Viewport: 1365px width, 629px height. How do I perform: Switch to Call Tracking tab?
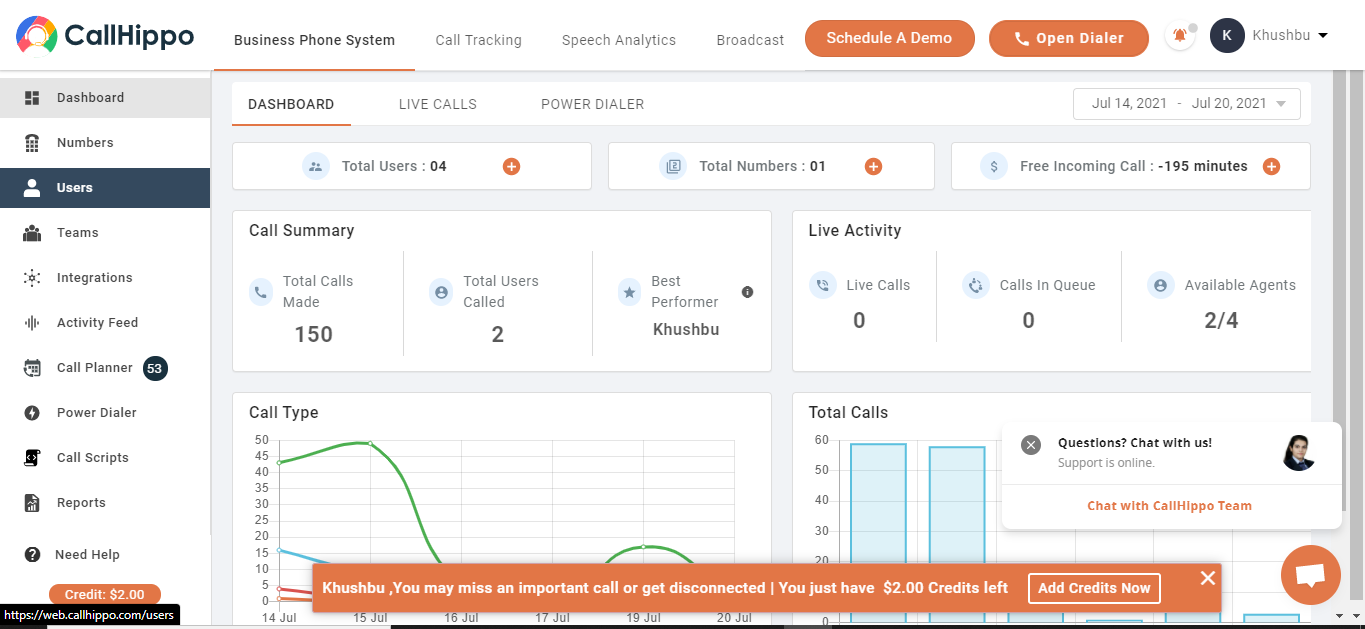tap(478, 41)
